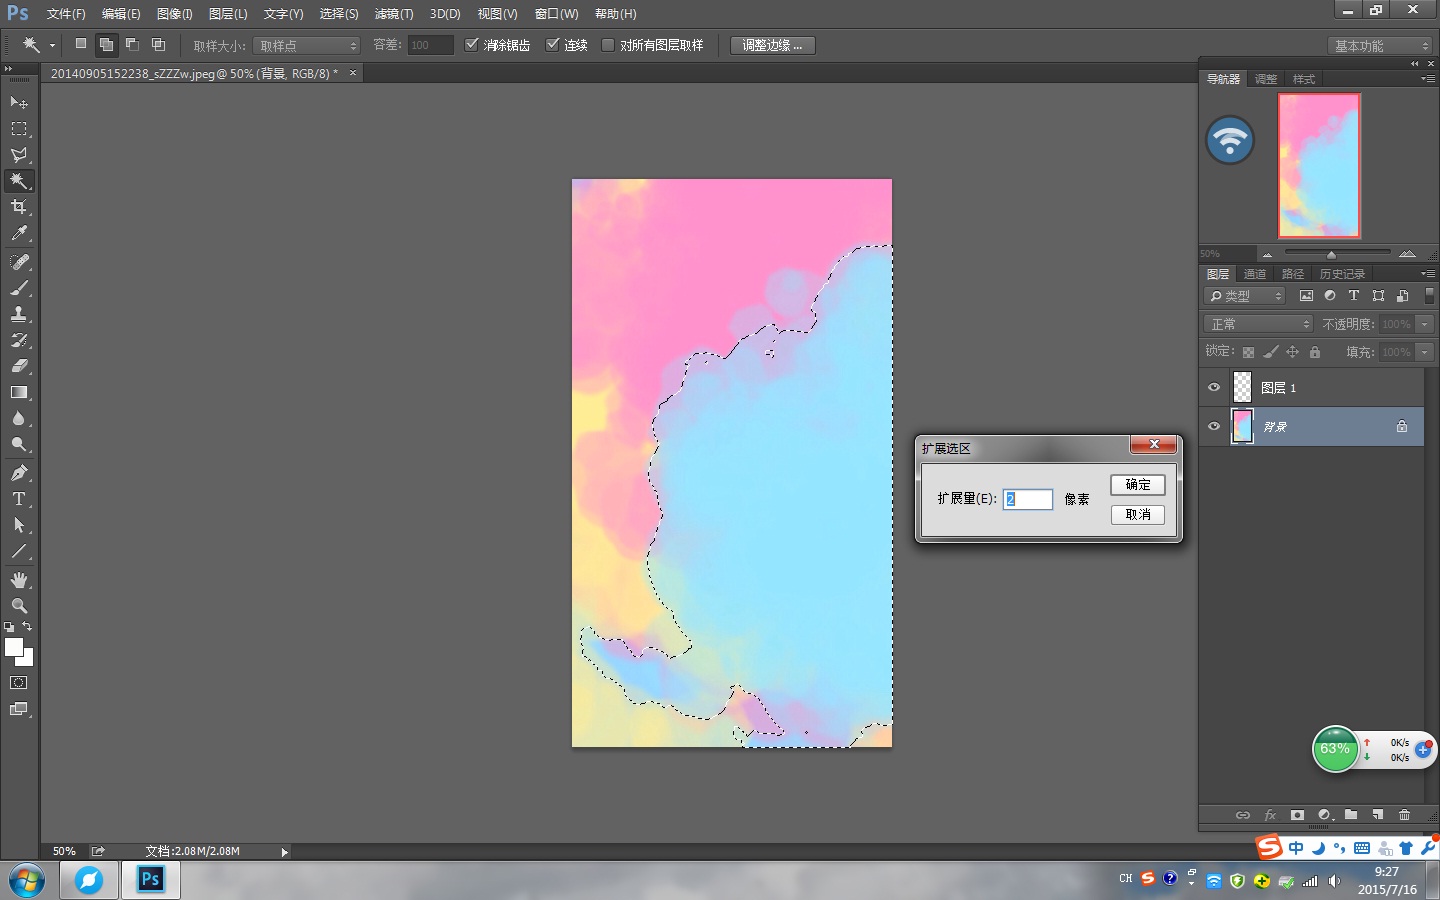Create new layer icon in Layers panel
The width and height of the screenshot is (1440, 900).
[x=1378, y=815]
